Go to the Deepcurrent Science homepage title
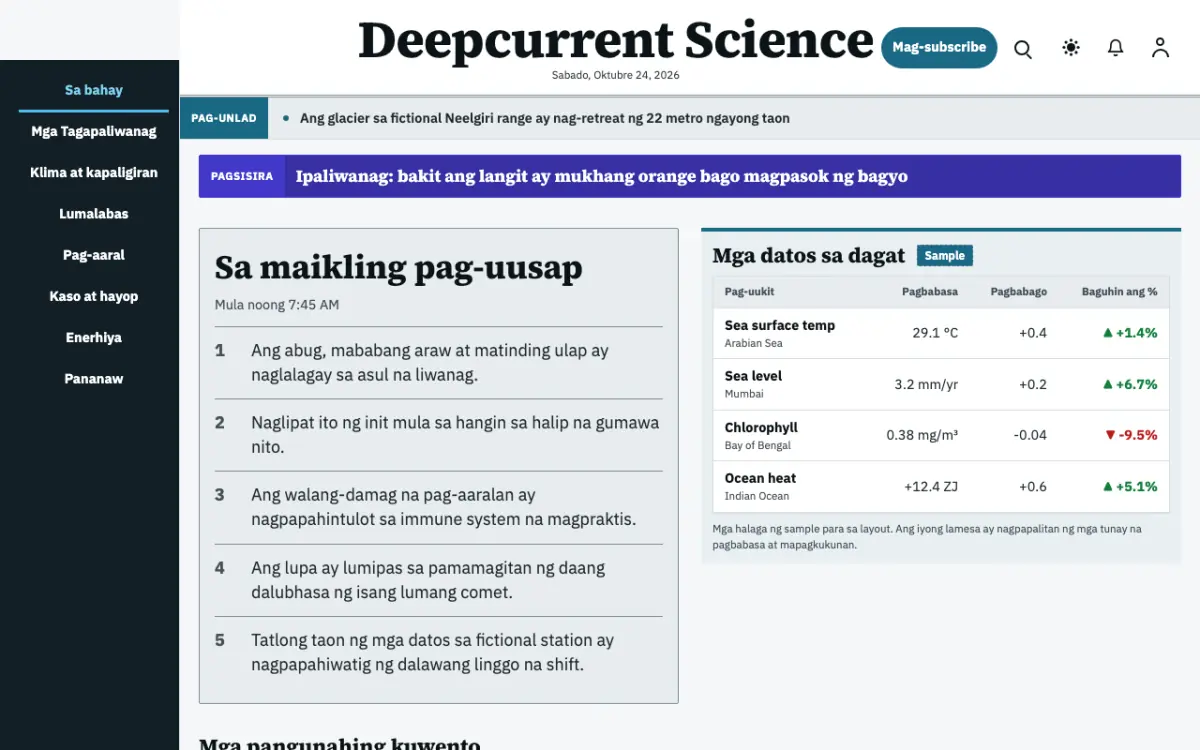Viewport: 1200px width, 750px height. [616, 41]
